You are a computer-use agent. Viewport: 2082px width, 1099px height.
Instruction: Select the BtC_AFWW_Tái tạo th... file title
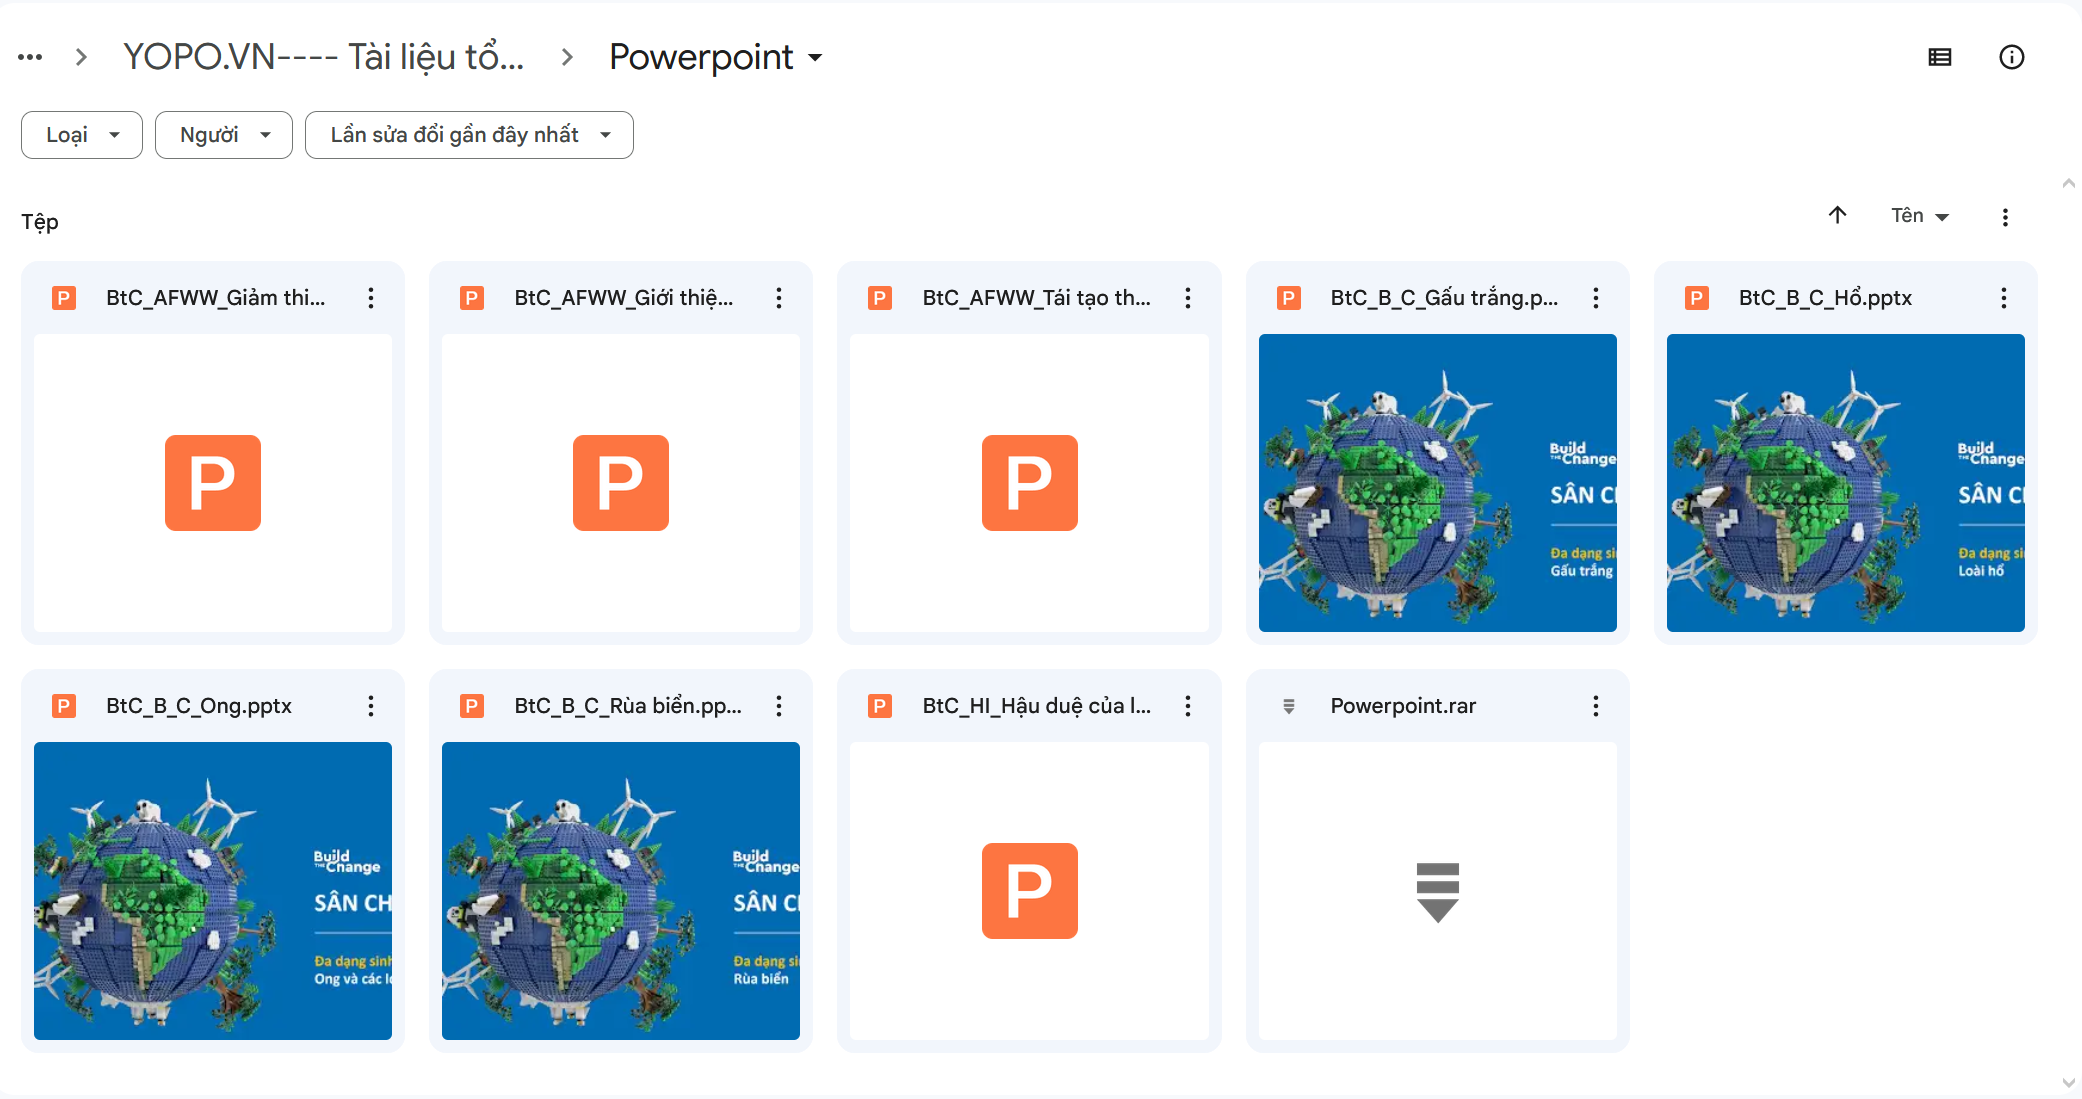(1036, 298)
